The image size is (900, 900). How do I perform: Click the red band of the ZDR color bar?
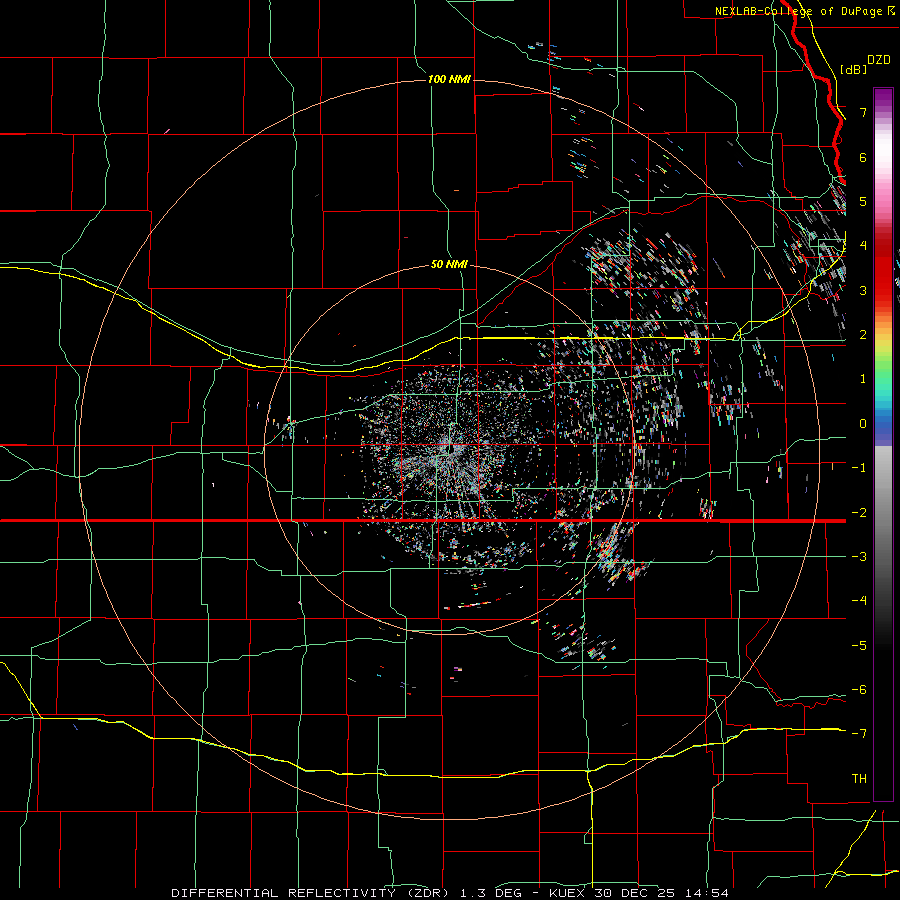click(x=883, y=270)
